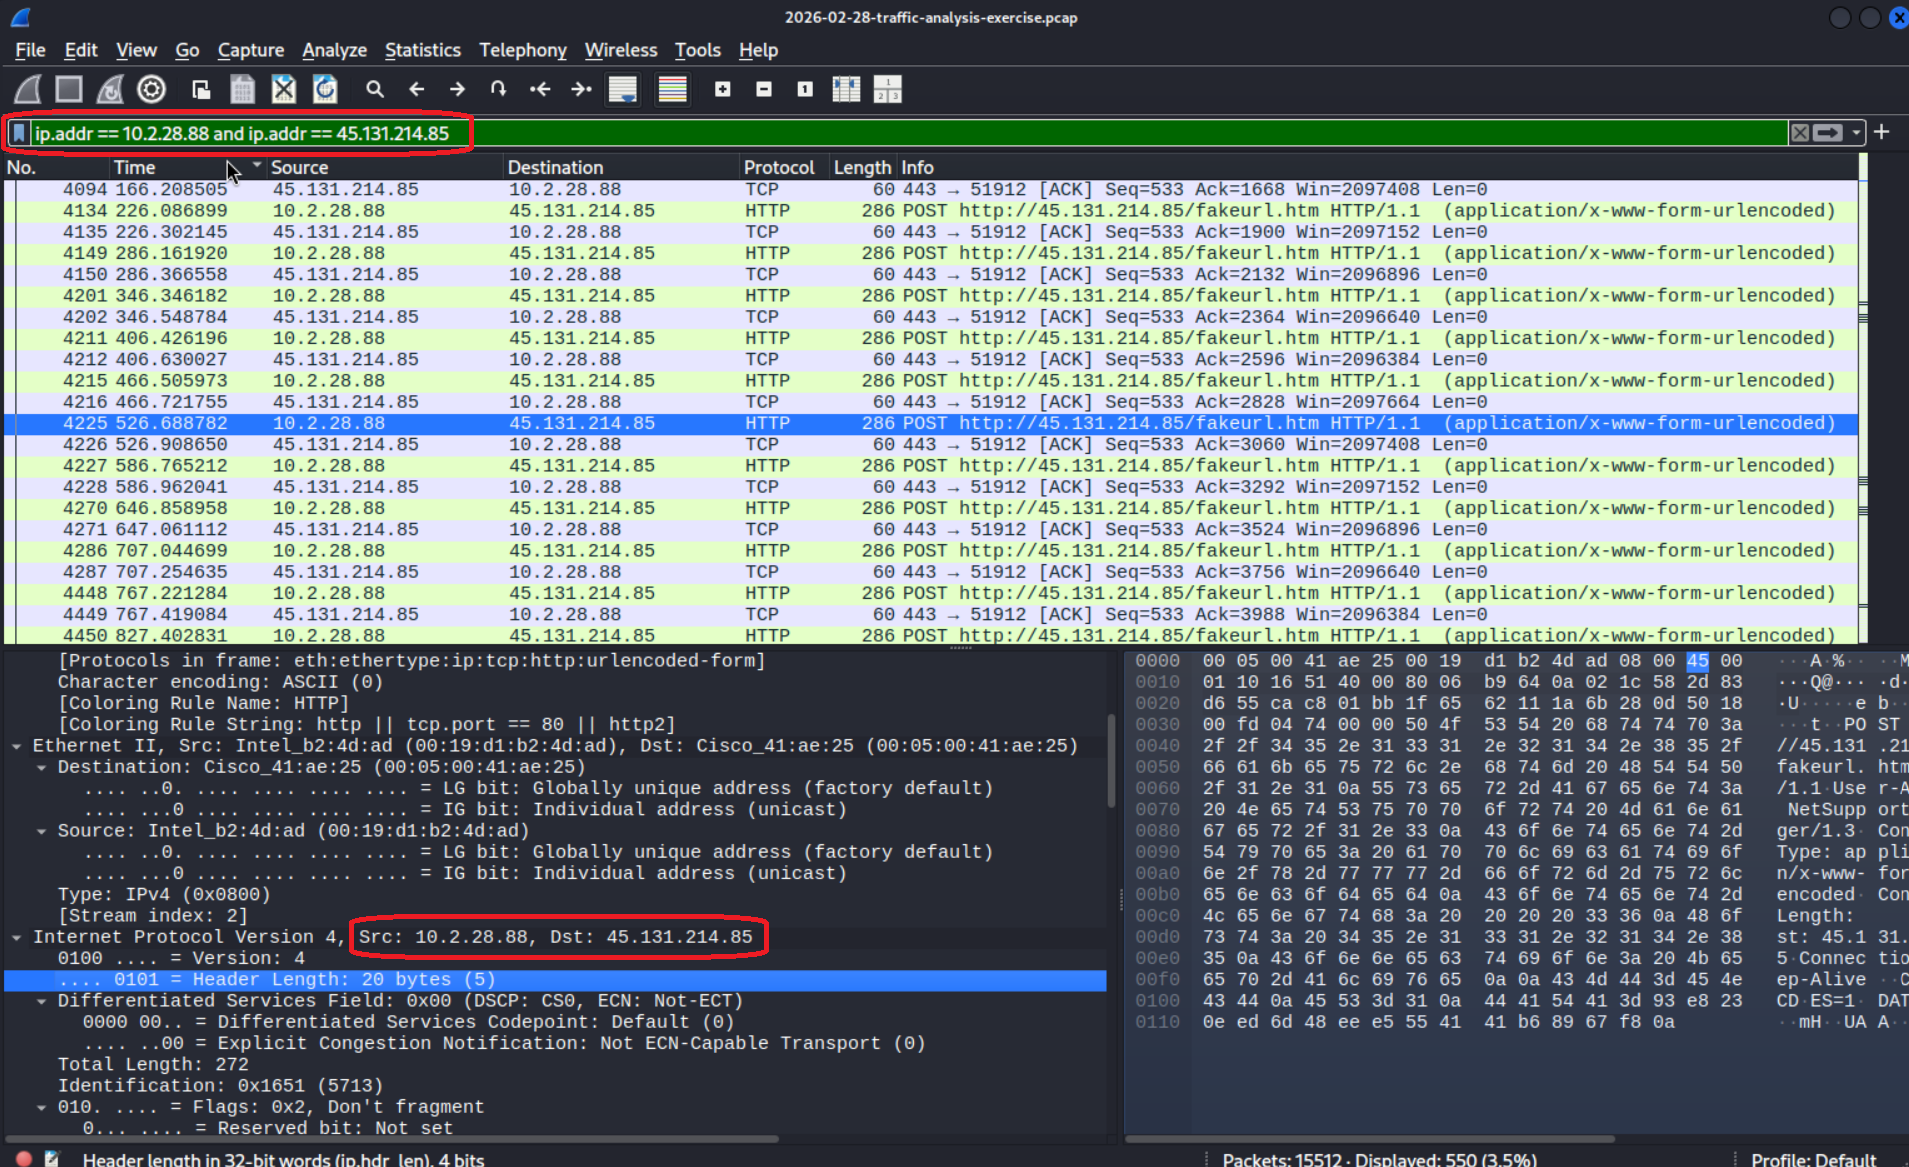1909x1167 pixels.
Task: Go back in packet history
Action: point(416,90)
